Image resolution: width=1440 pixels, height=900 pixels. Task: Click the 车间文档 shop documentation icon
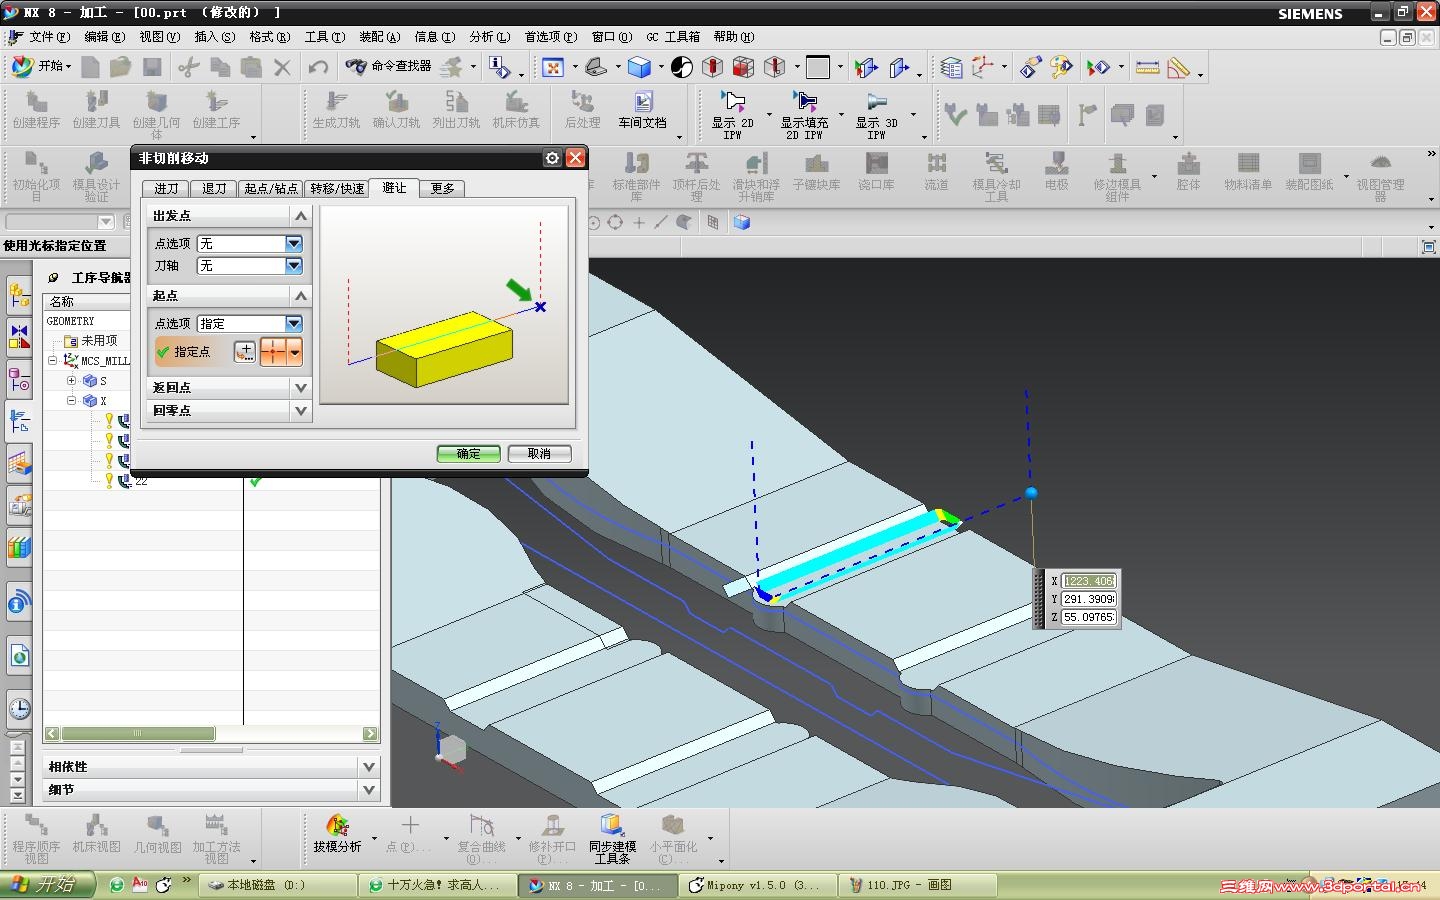(642, 110)
